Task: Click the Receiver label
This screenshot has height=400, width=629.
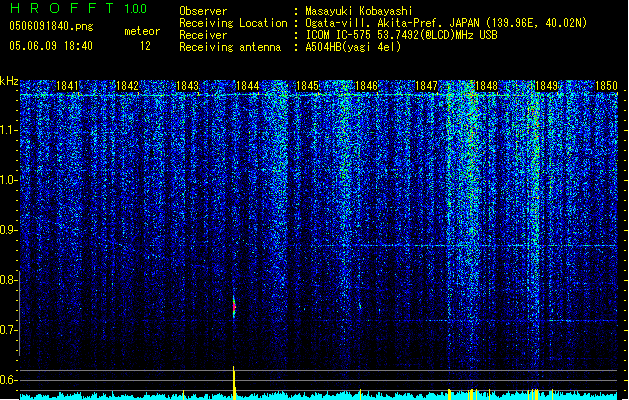Action: click(203, 35)
